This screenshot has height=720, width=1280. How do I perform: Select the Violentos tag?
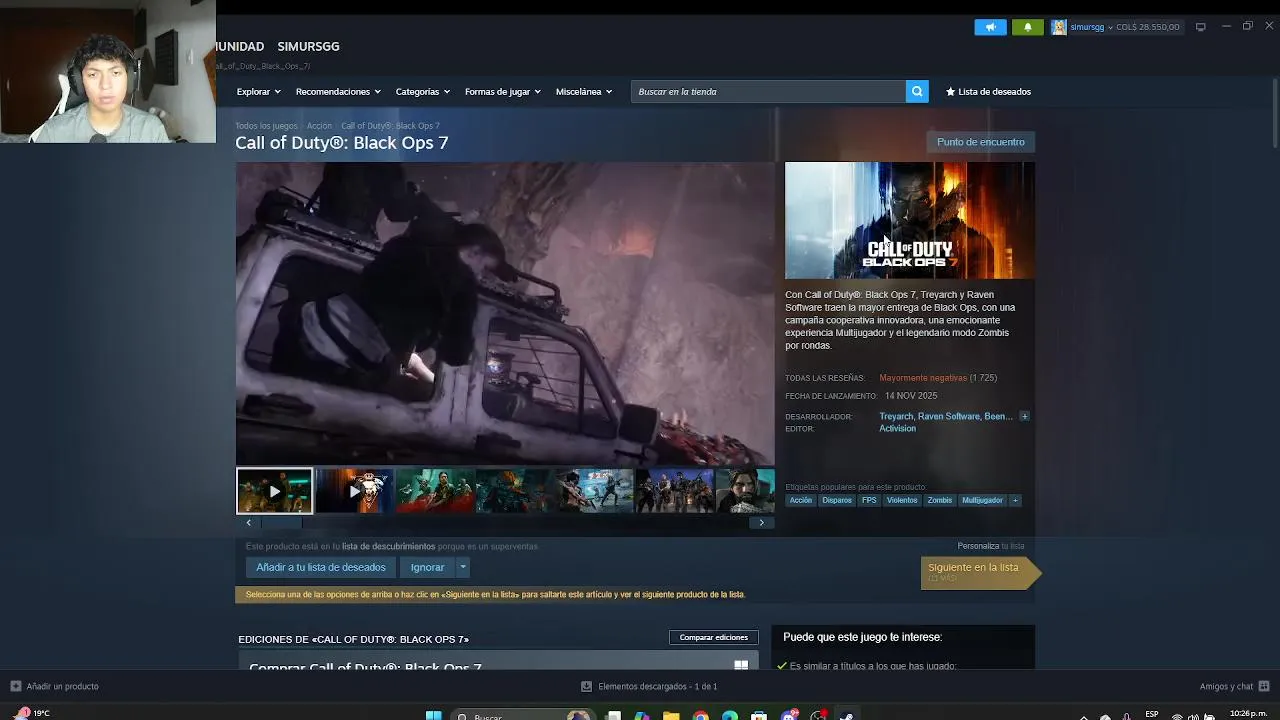point(902,500)
